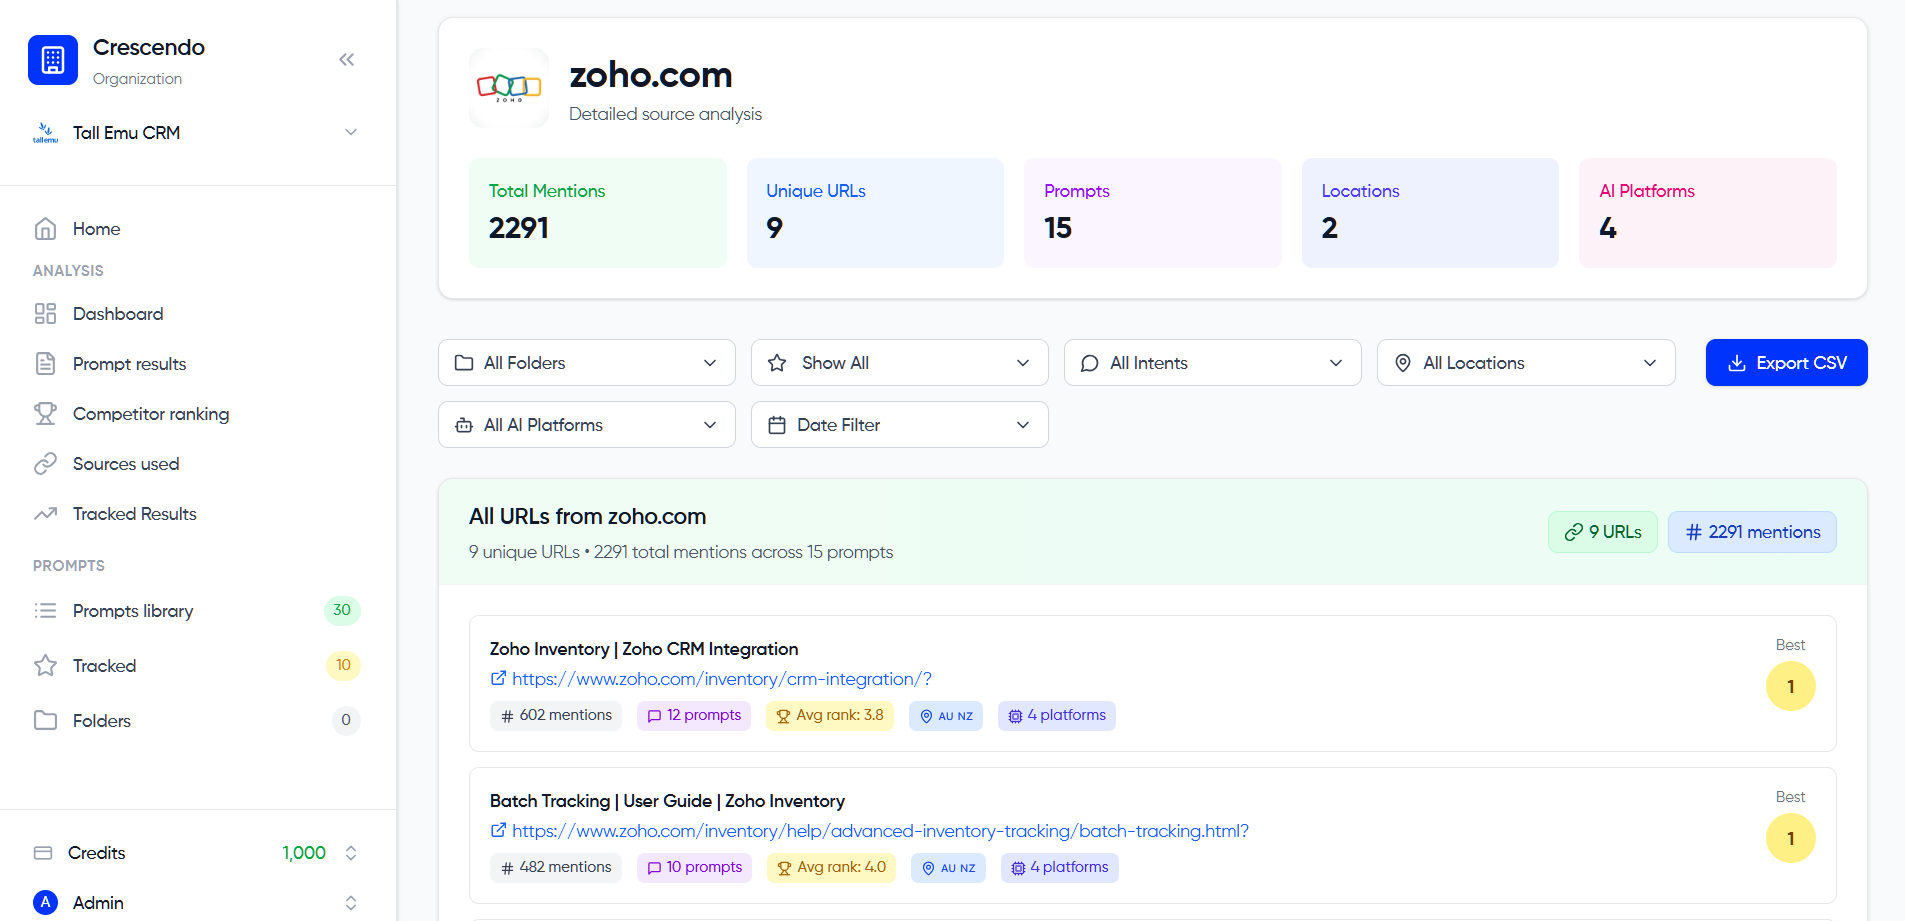This screenshot has height=921, width=1905.
Task: Open the All AI Platforms dropdown
Action: (587, 425)
